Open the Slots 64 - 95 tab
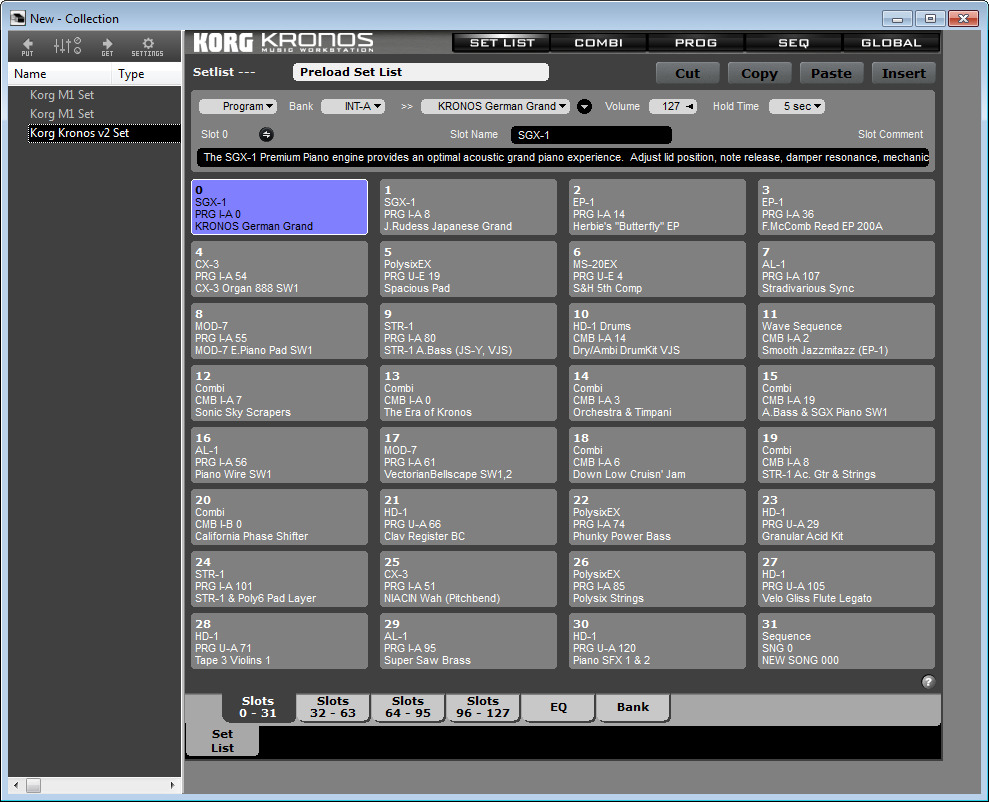 [408, 707]
